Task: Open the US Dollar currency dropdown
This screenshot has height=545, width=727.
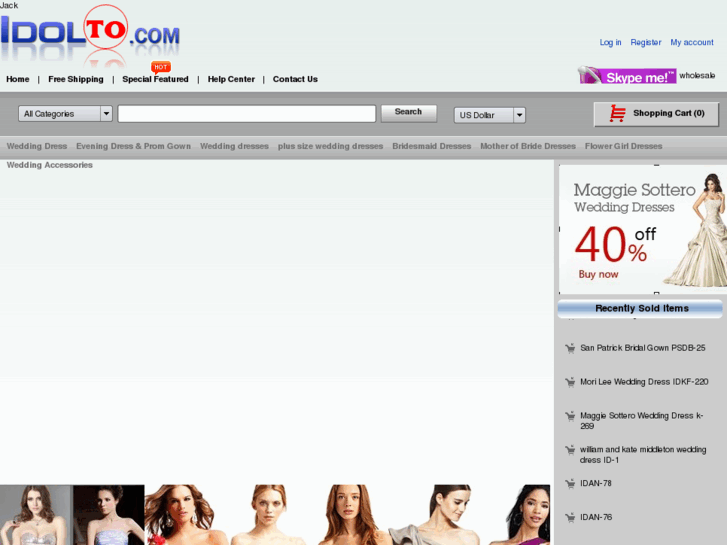Action: (490, 115)
